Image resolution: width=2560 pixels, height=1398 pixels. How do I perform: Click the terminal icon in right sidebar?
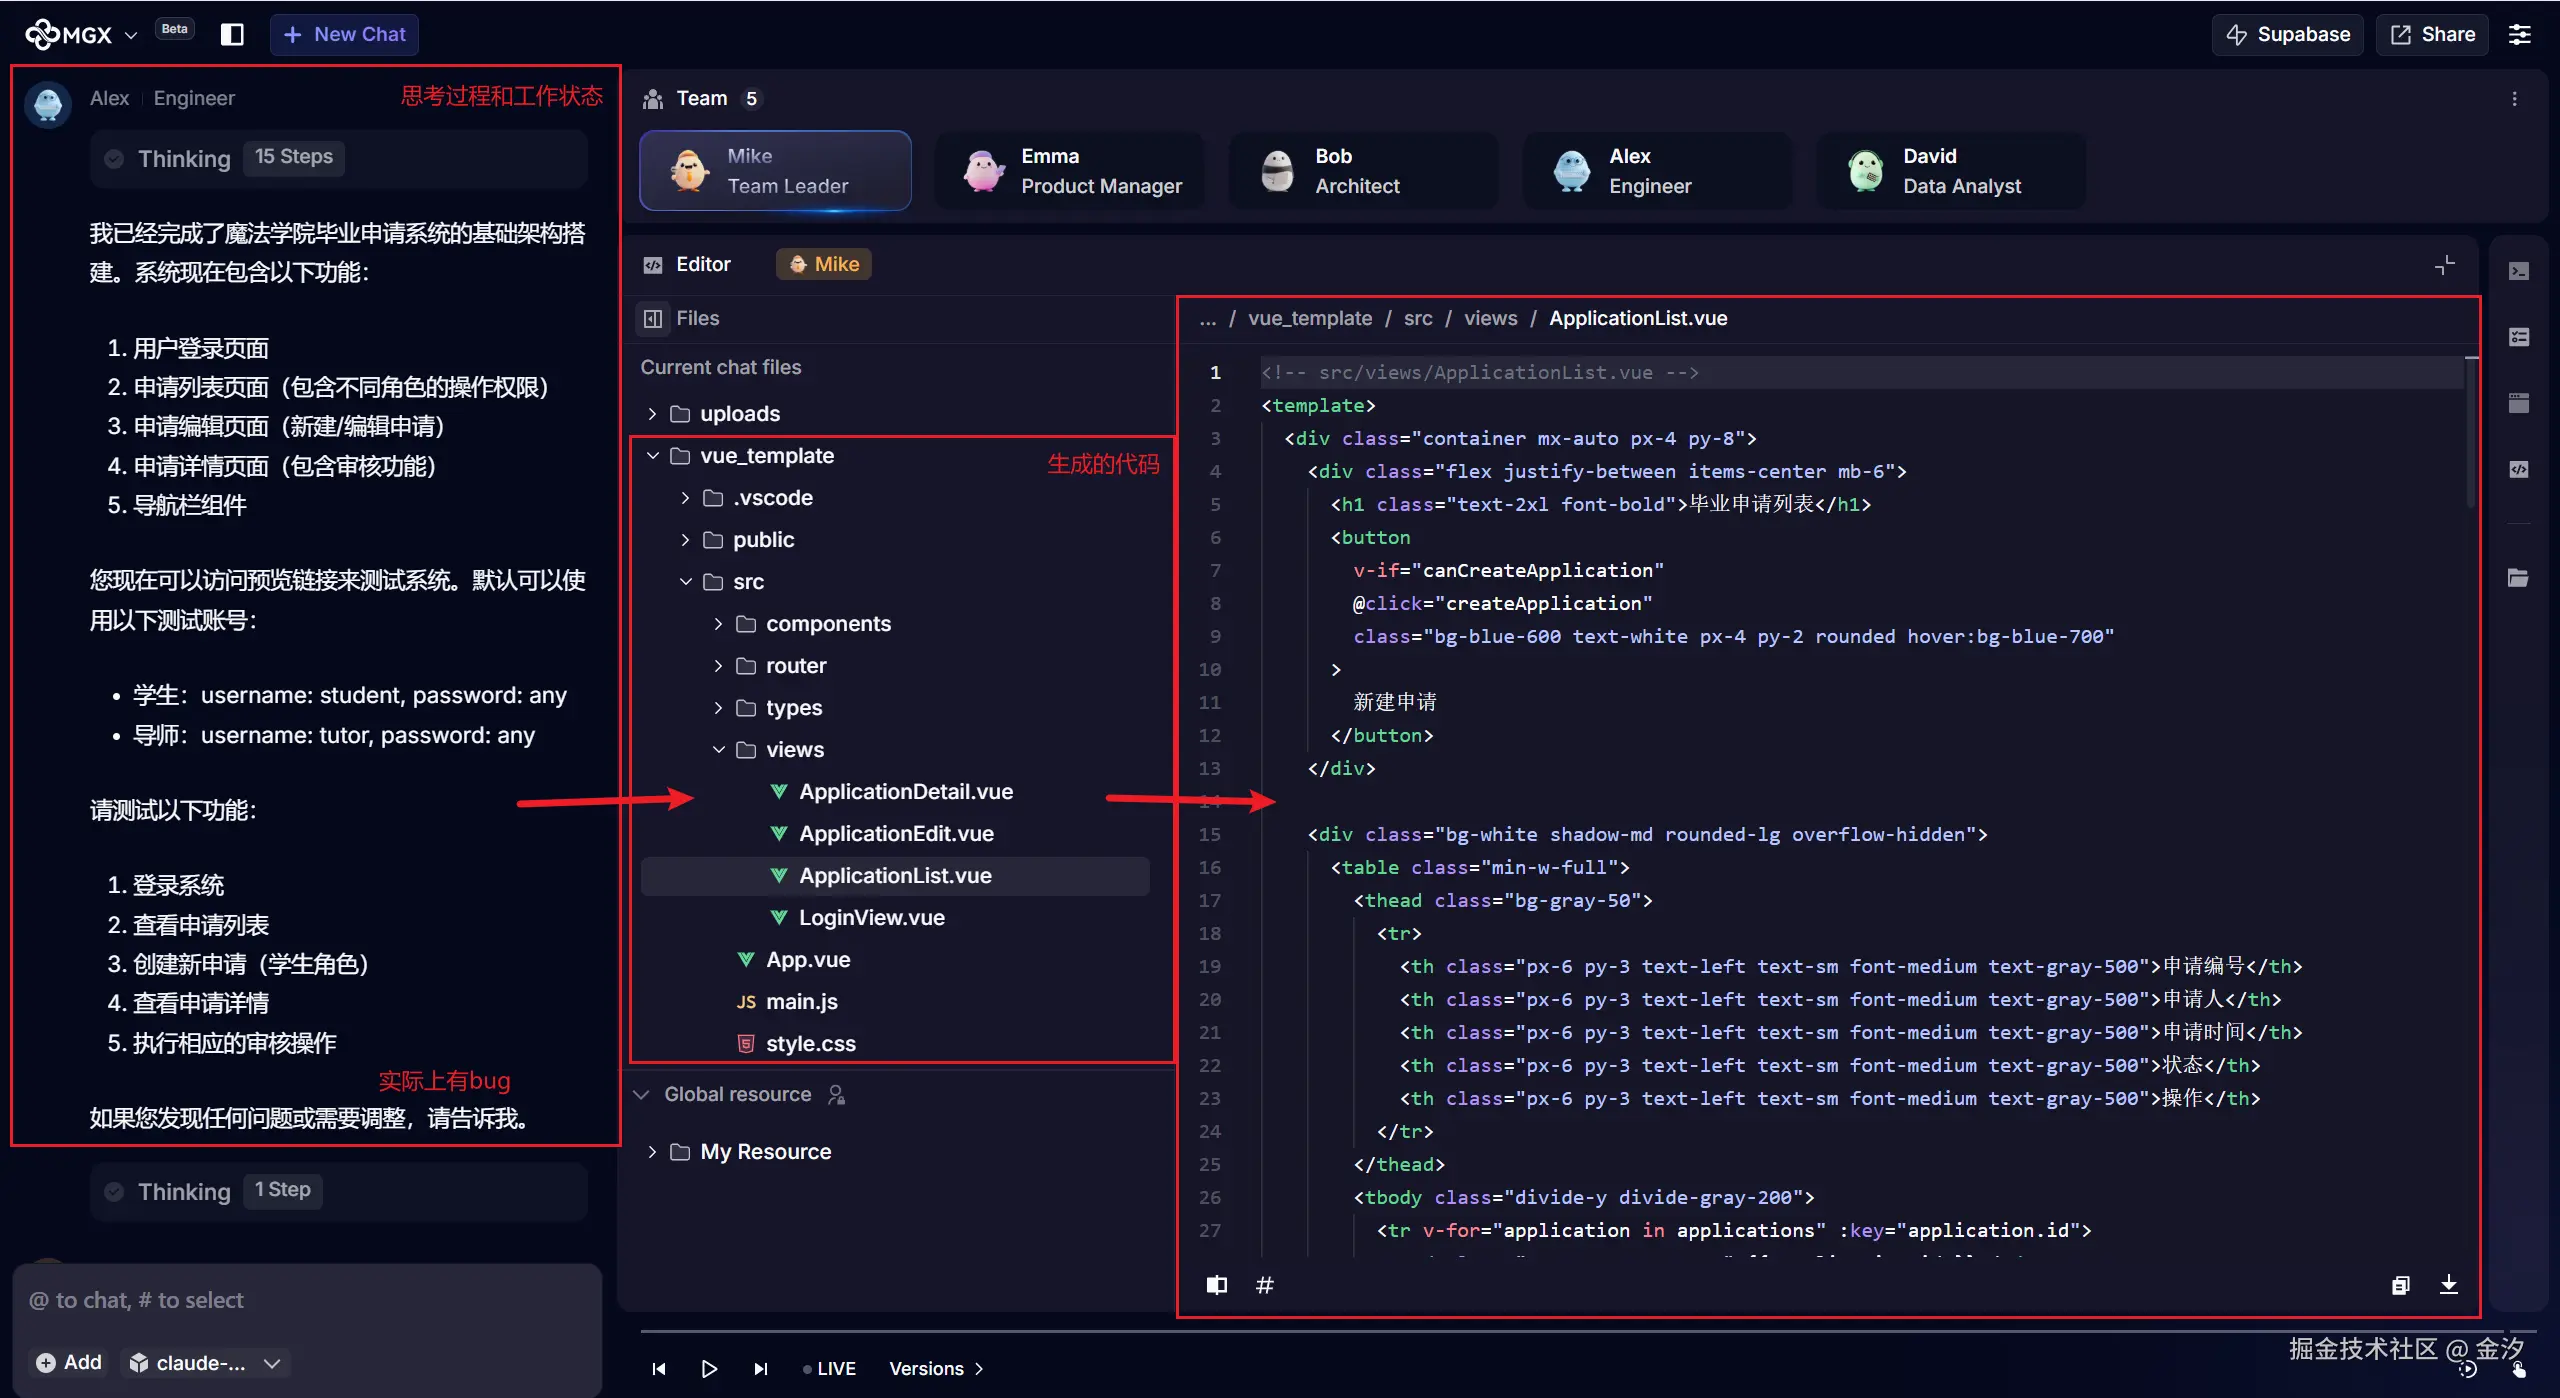(2518, 271)
